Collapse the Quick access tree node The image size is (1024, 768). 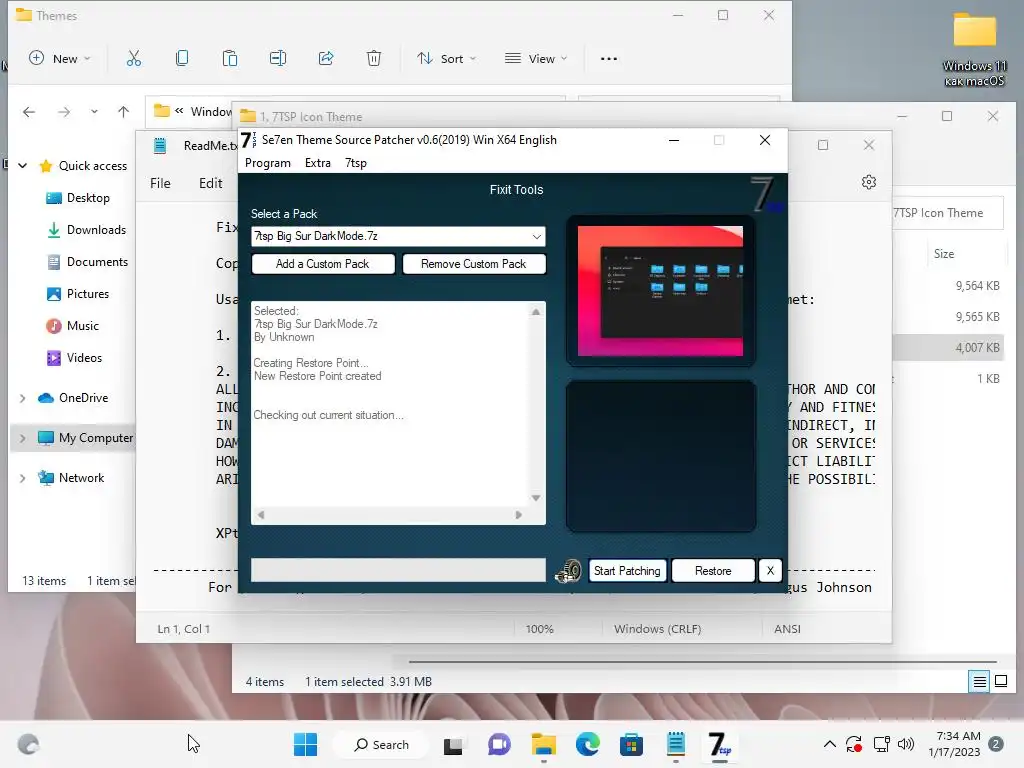tap(23, 166)
